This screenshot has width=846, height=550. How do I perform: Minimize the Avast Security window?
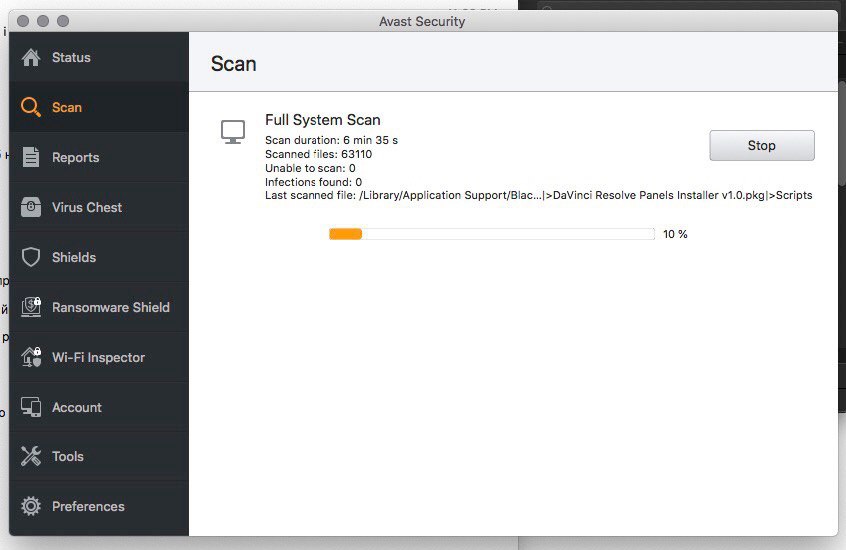tap(43, 21)
